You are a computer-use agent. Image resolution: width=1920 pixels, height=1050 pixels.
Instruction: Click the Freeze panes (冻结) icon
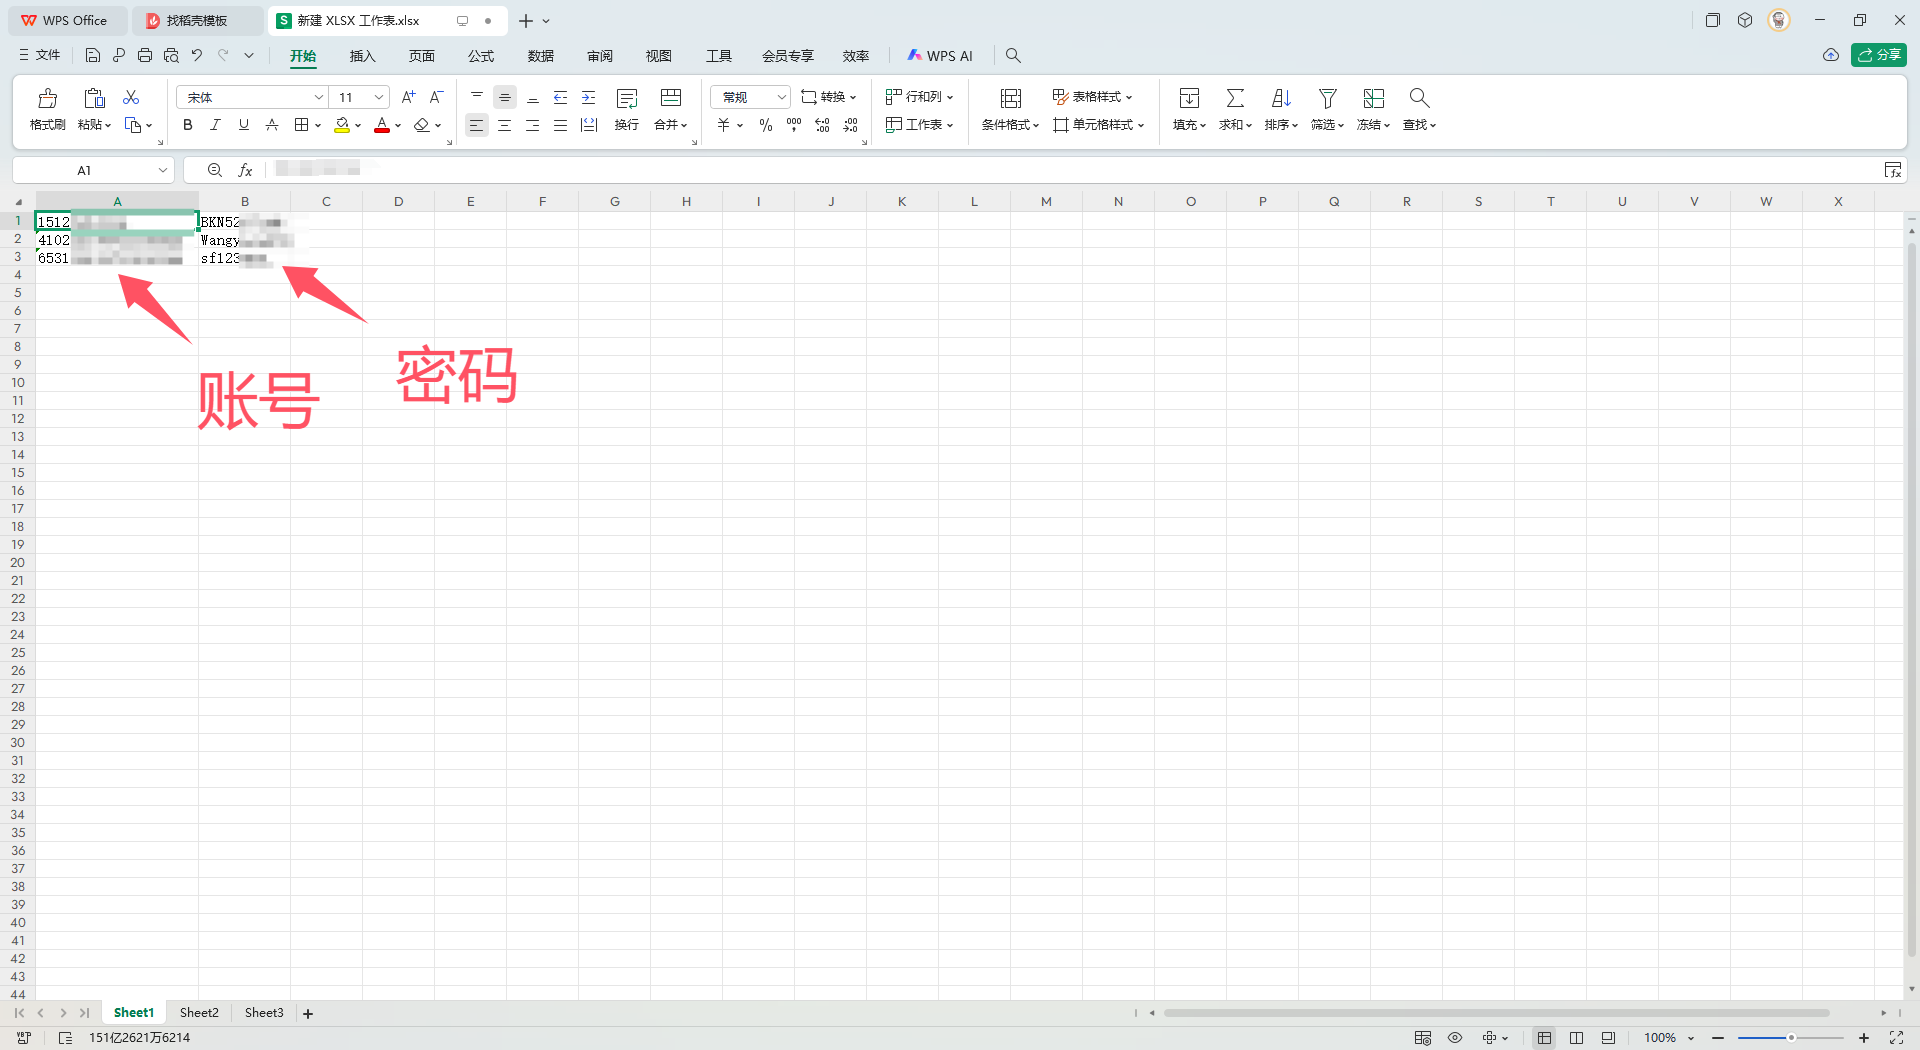(x=1373, y=99)
